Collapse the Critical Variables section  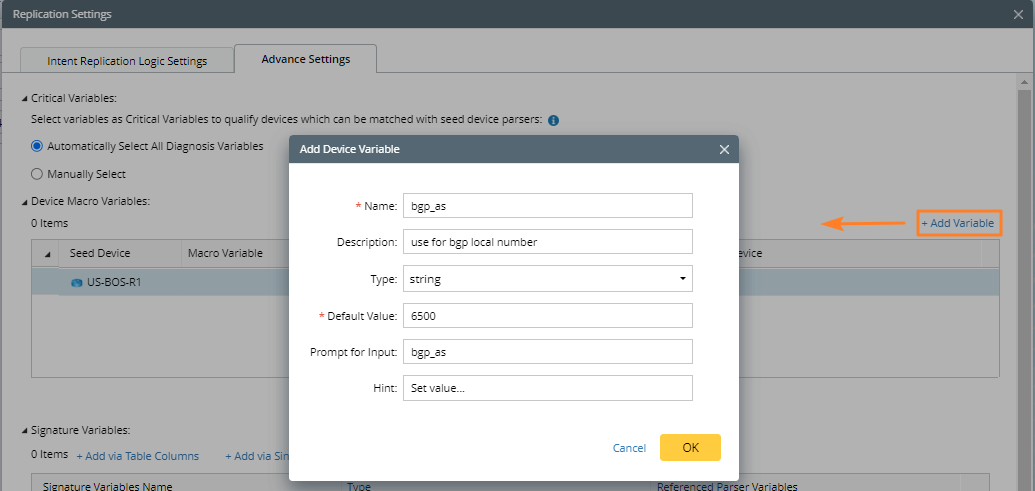coord(26,99)
